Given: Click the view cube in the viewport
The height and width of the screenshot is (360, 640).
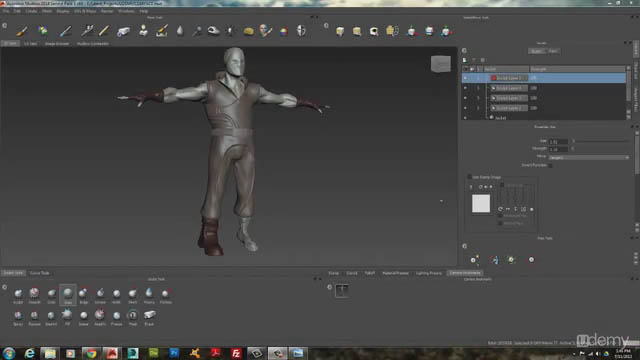Looking at the screenshot, I should point(441,64).
